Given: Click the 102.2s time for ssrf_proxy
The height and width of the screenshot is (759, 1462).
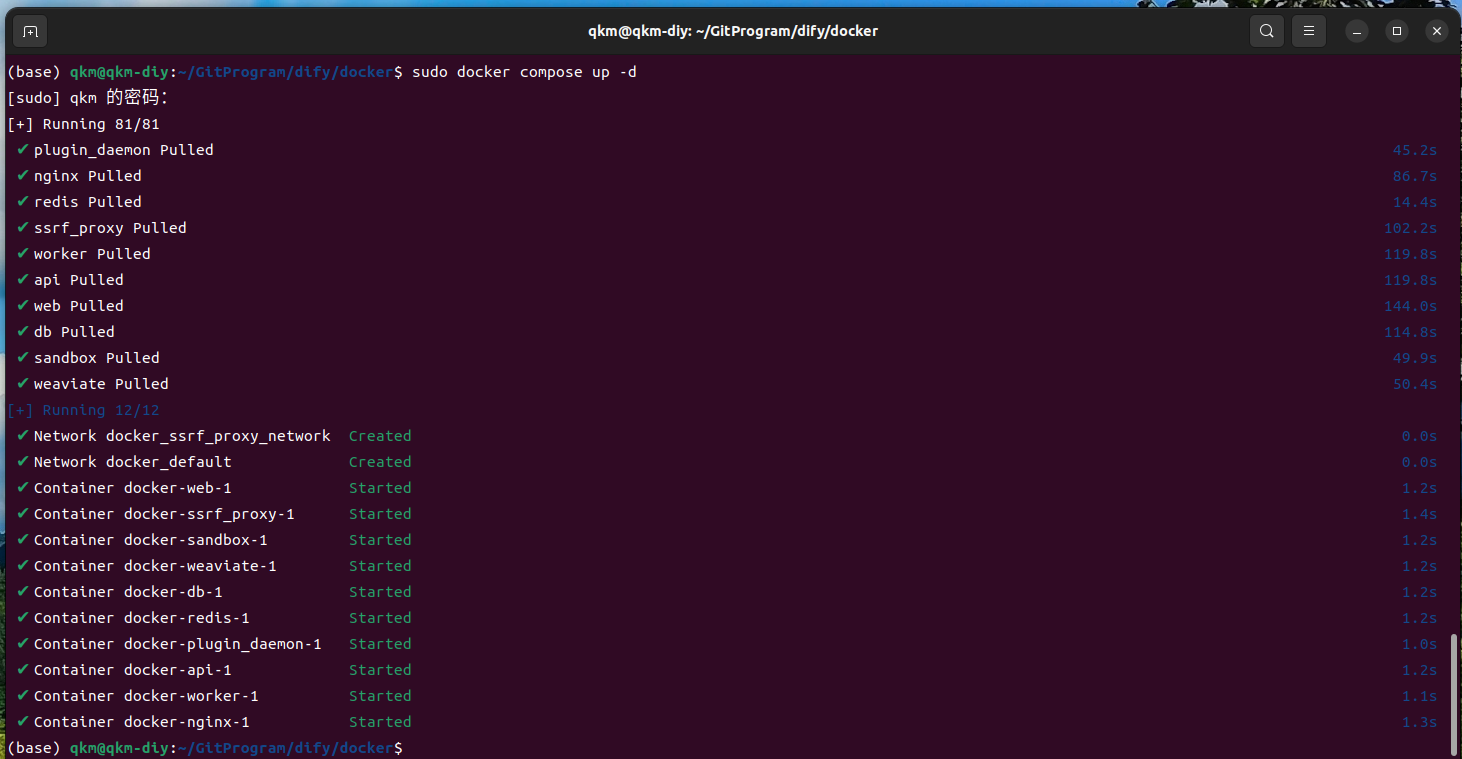Looking at the screenshot, I should pyautogui.click(x=1410, y=228).
